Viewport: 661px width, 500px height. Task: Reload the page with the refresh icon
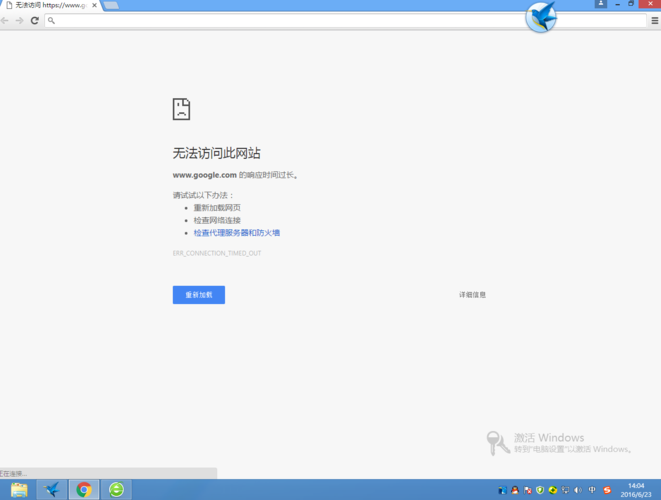pos(35,21)
